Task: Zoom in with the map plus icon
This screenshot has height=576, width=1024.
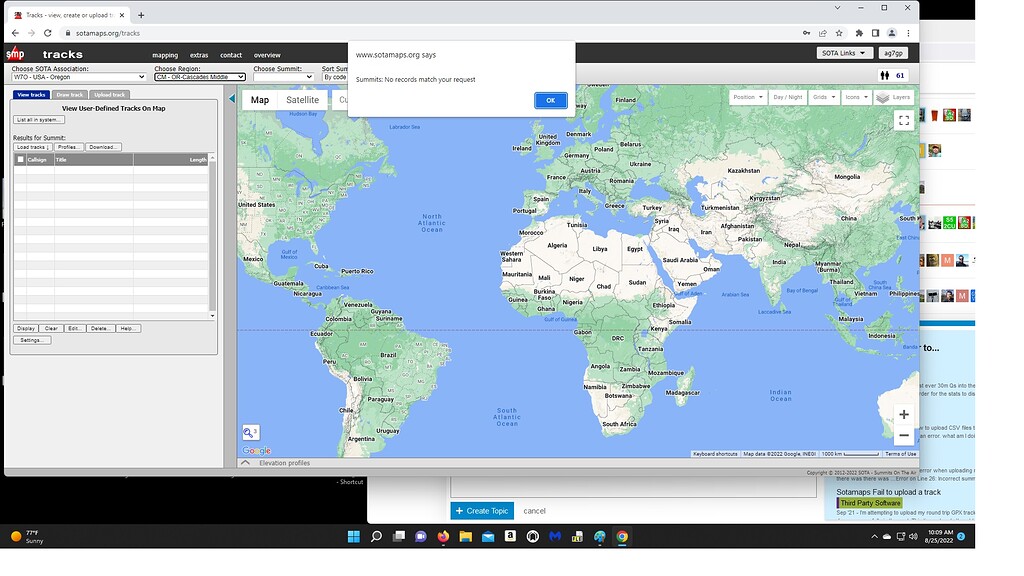Action: click(x=903, y=413)
